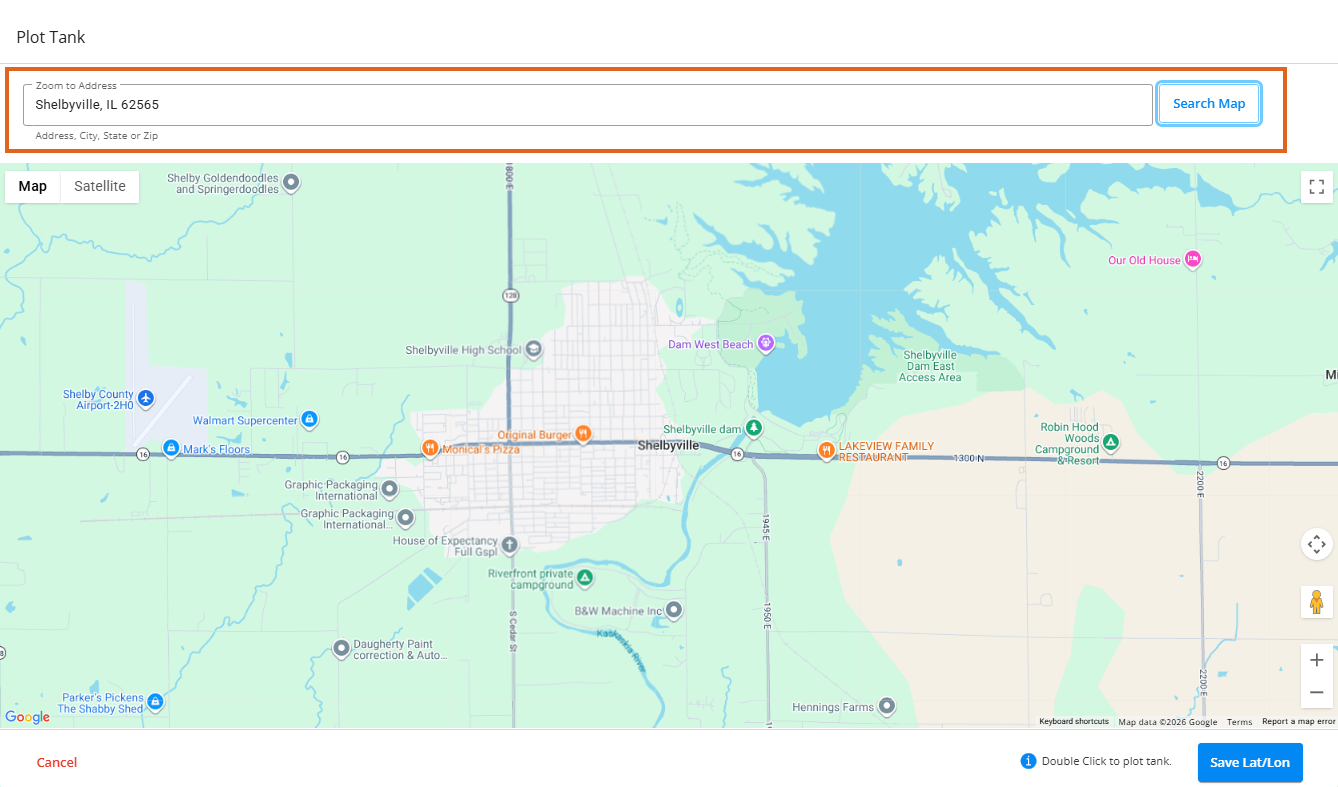Screen dimensions: 1338x787
Task: Toggle fullscreen map view
Action: tap(1316, 187)
